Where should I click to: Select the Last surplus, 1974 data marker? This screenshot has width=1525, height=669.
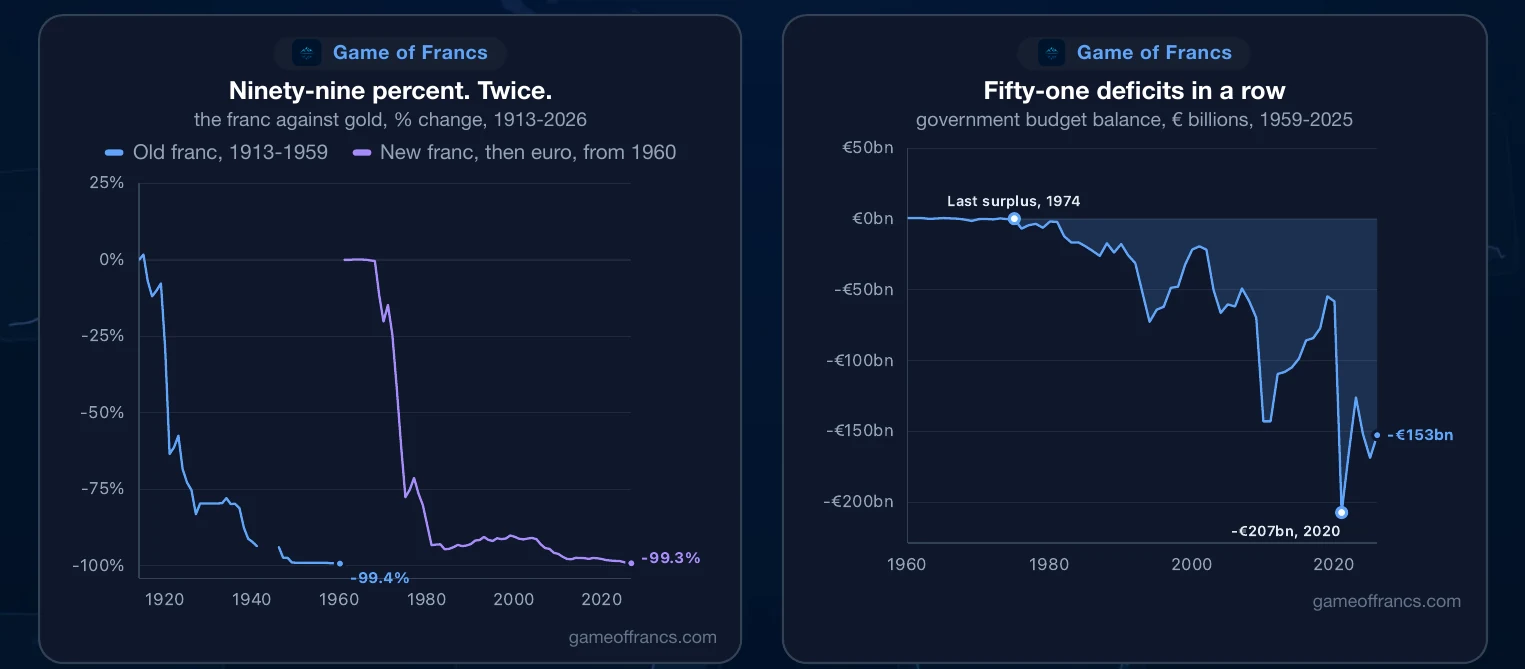1014,218
